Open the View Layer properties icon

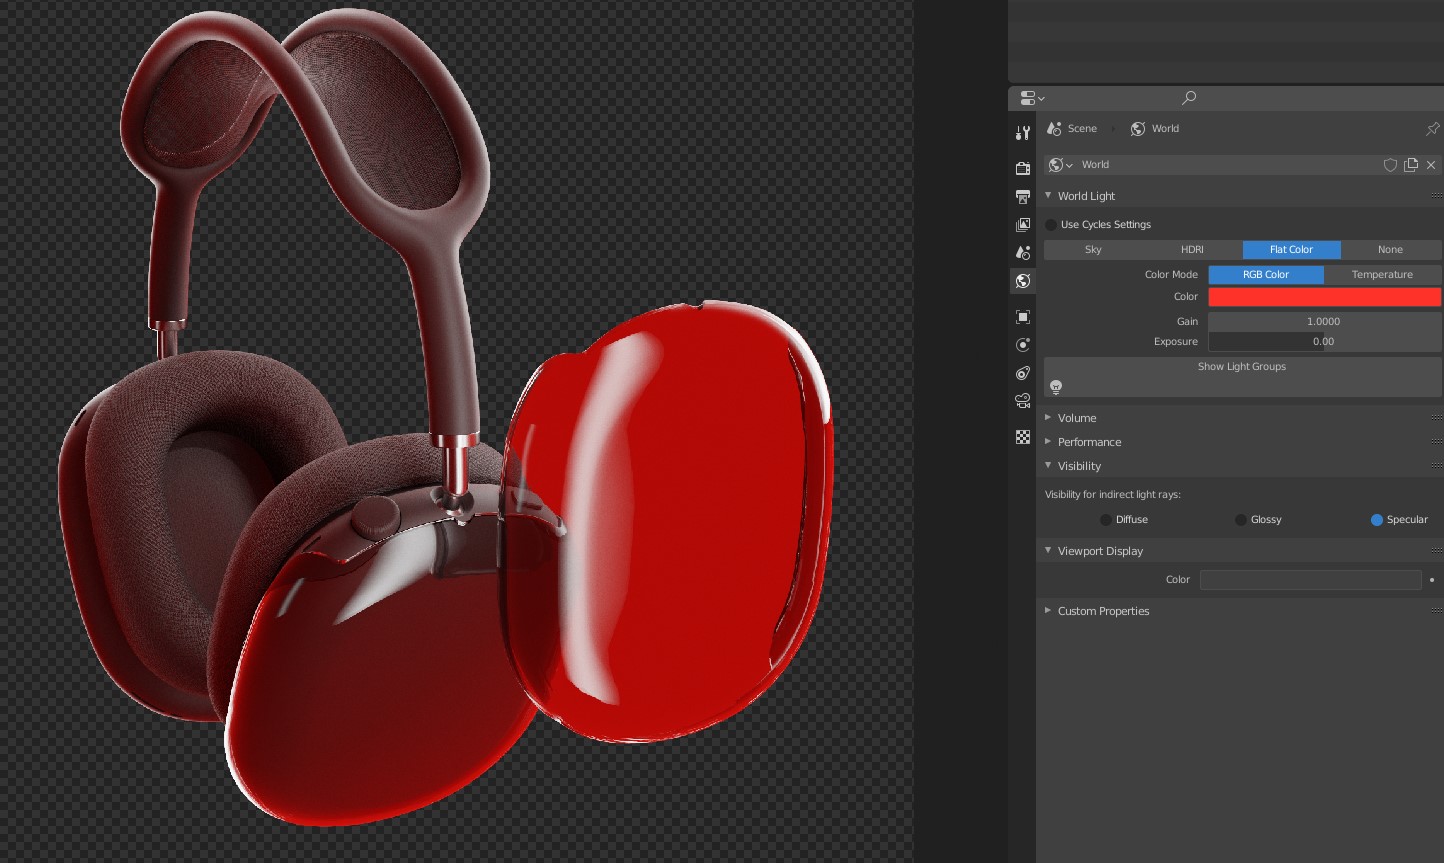1022,225
